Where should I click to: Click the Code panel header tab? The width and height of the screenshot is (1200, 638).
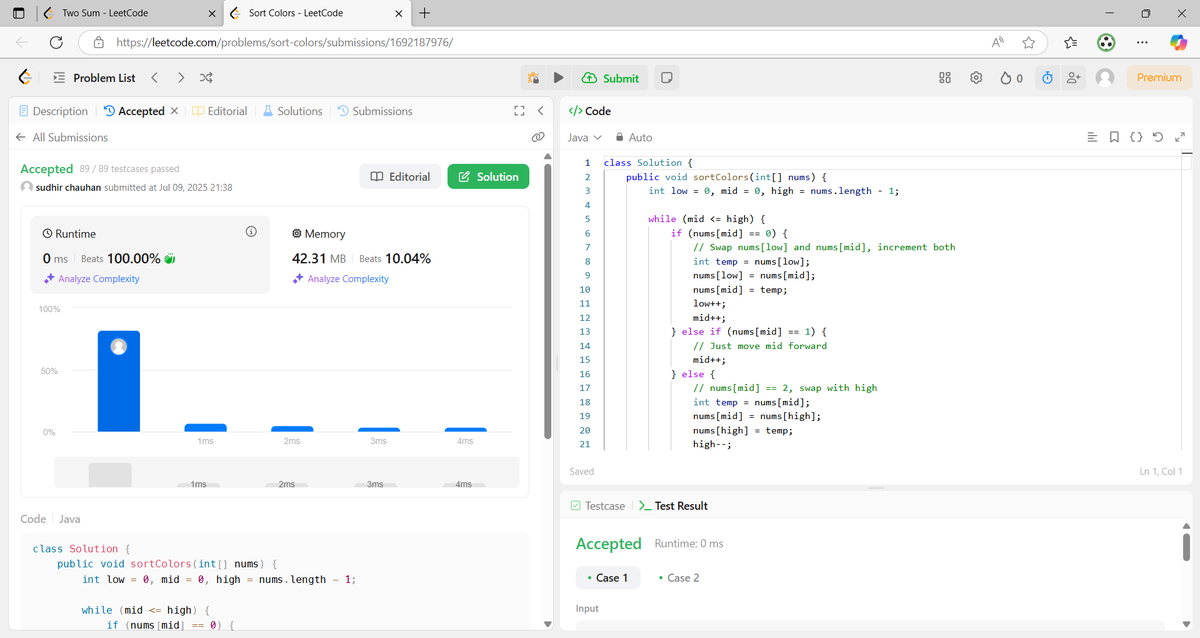tap(589, 111)
